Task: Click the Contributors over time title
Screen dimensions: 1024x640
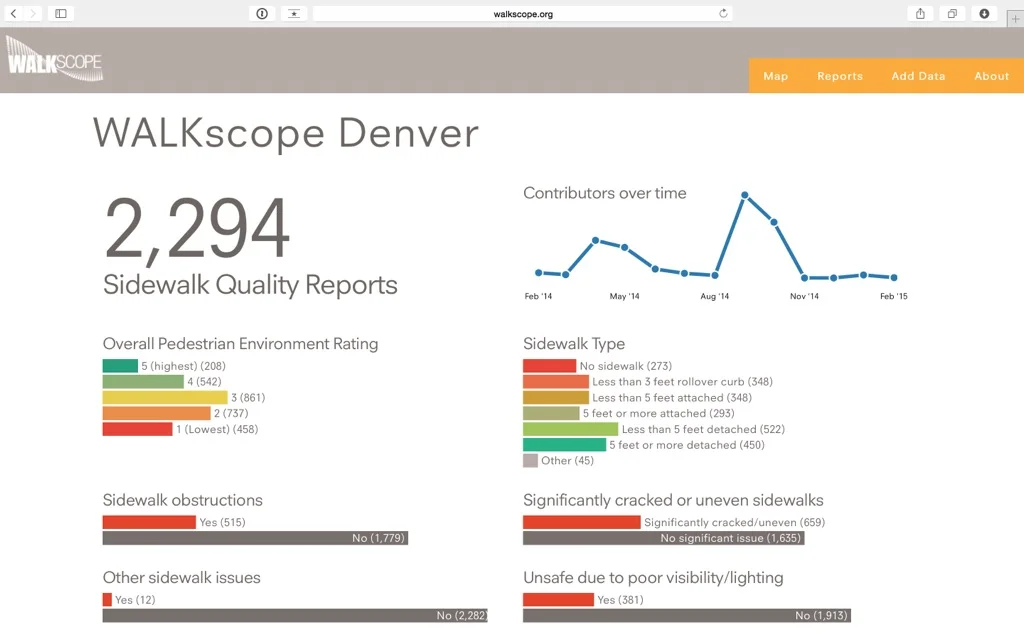Action: 605,193
